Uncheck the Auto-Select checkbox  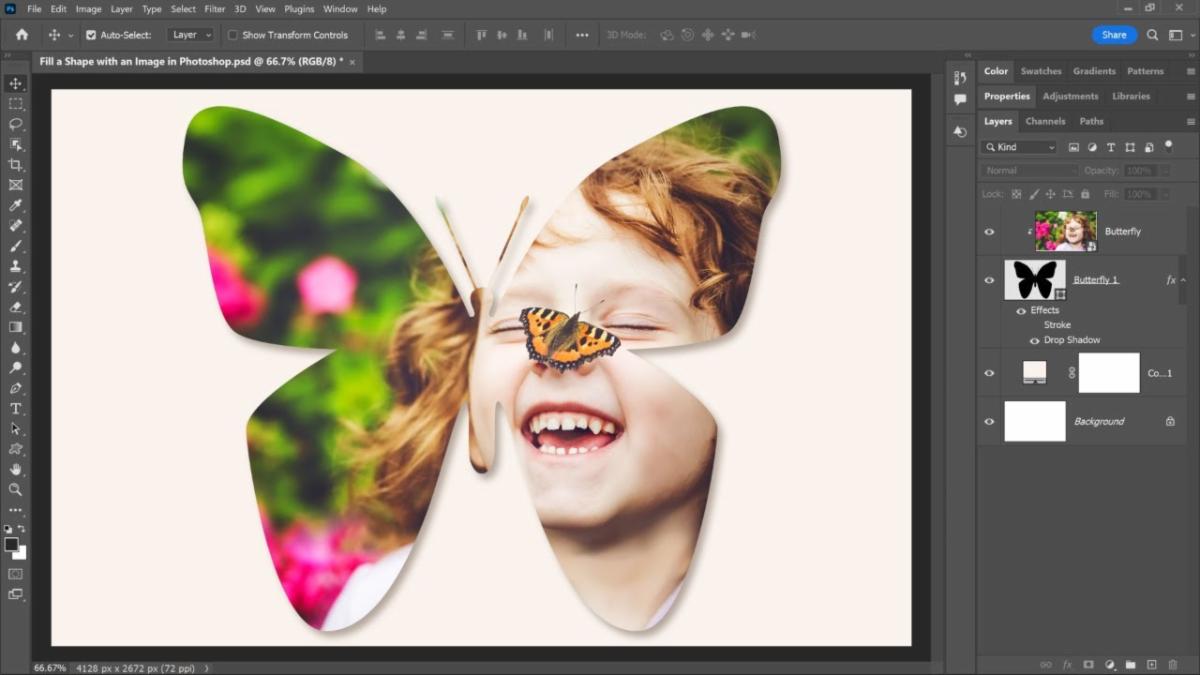click(x=91, y=35)
